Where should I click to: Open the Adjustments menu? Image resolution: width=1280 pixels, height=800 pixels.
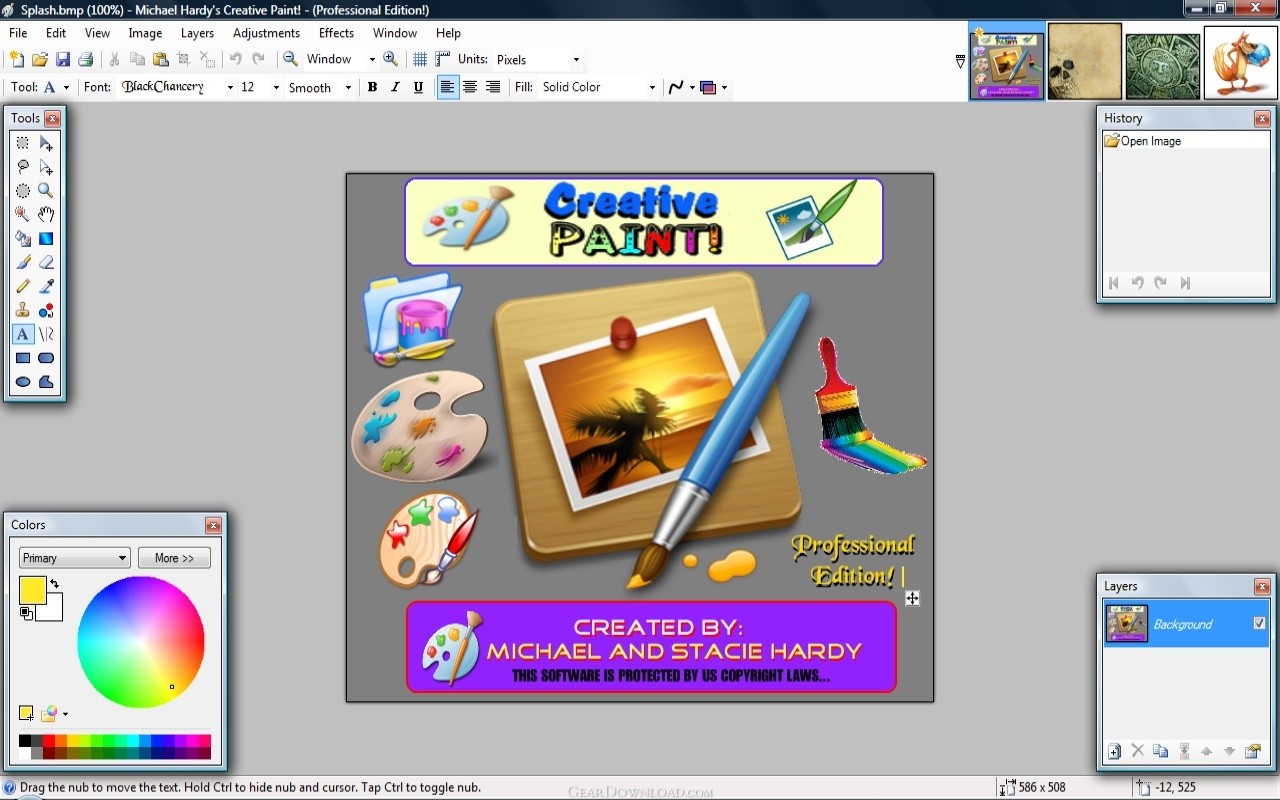[x=266, y=33]
